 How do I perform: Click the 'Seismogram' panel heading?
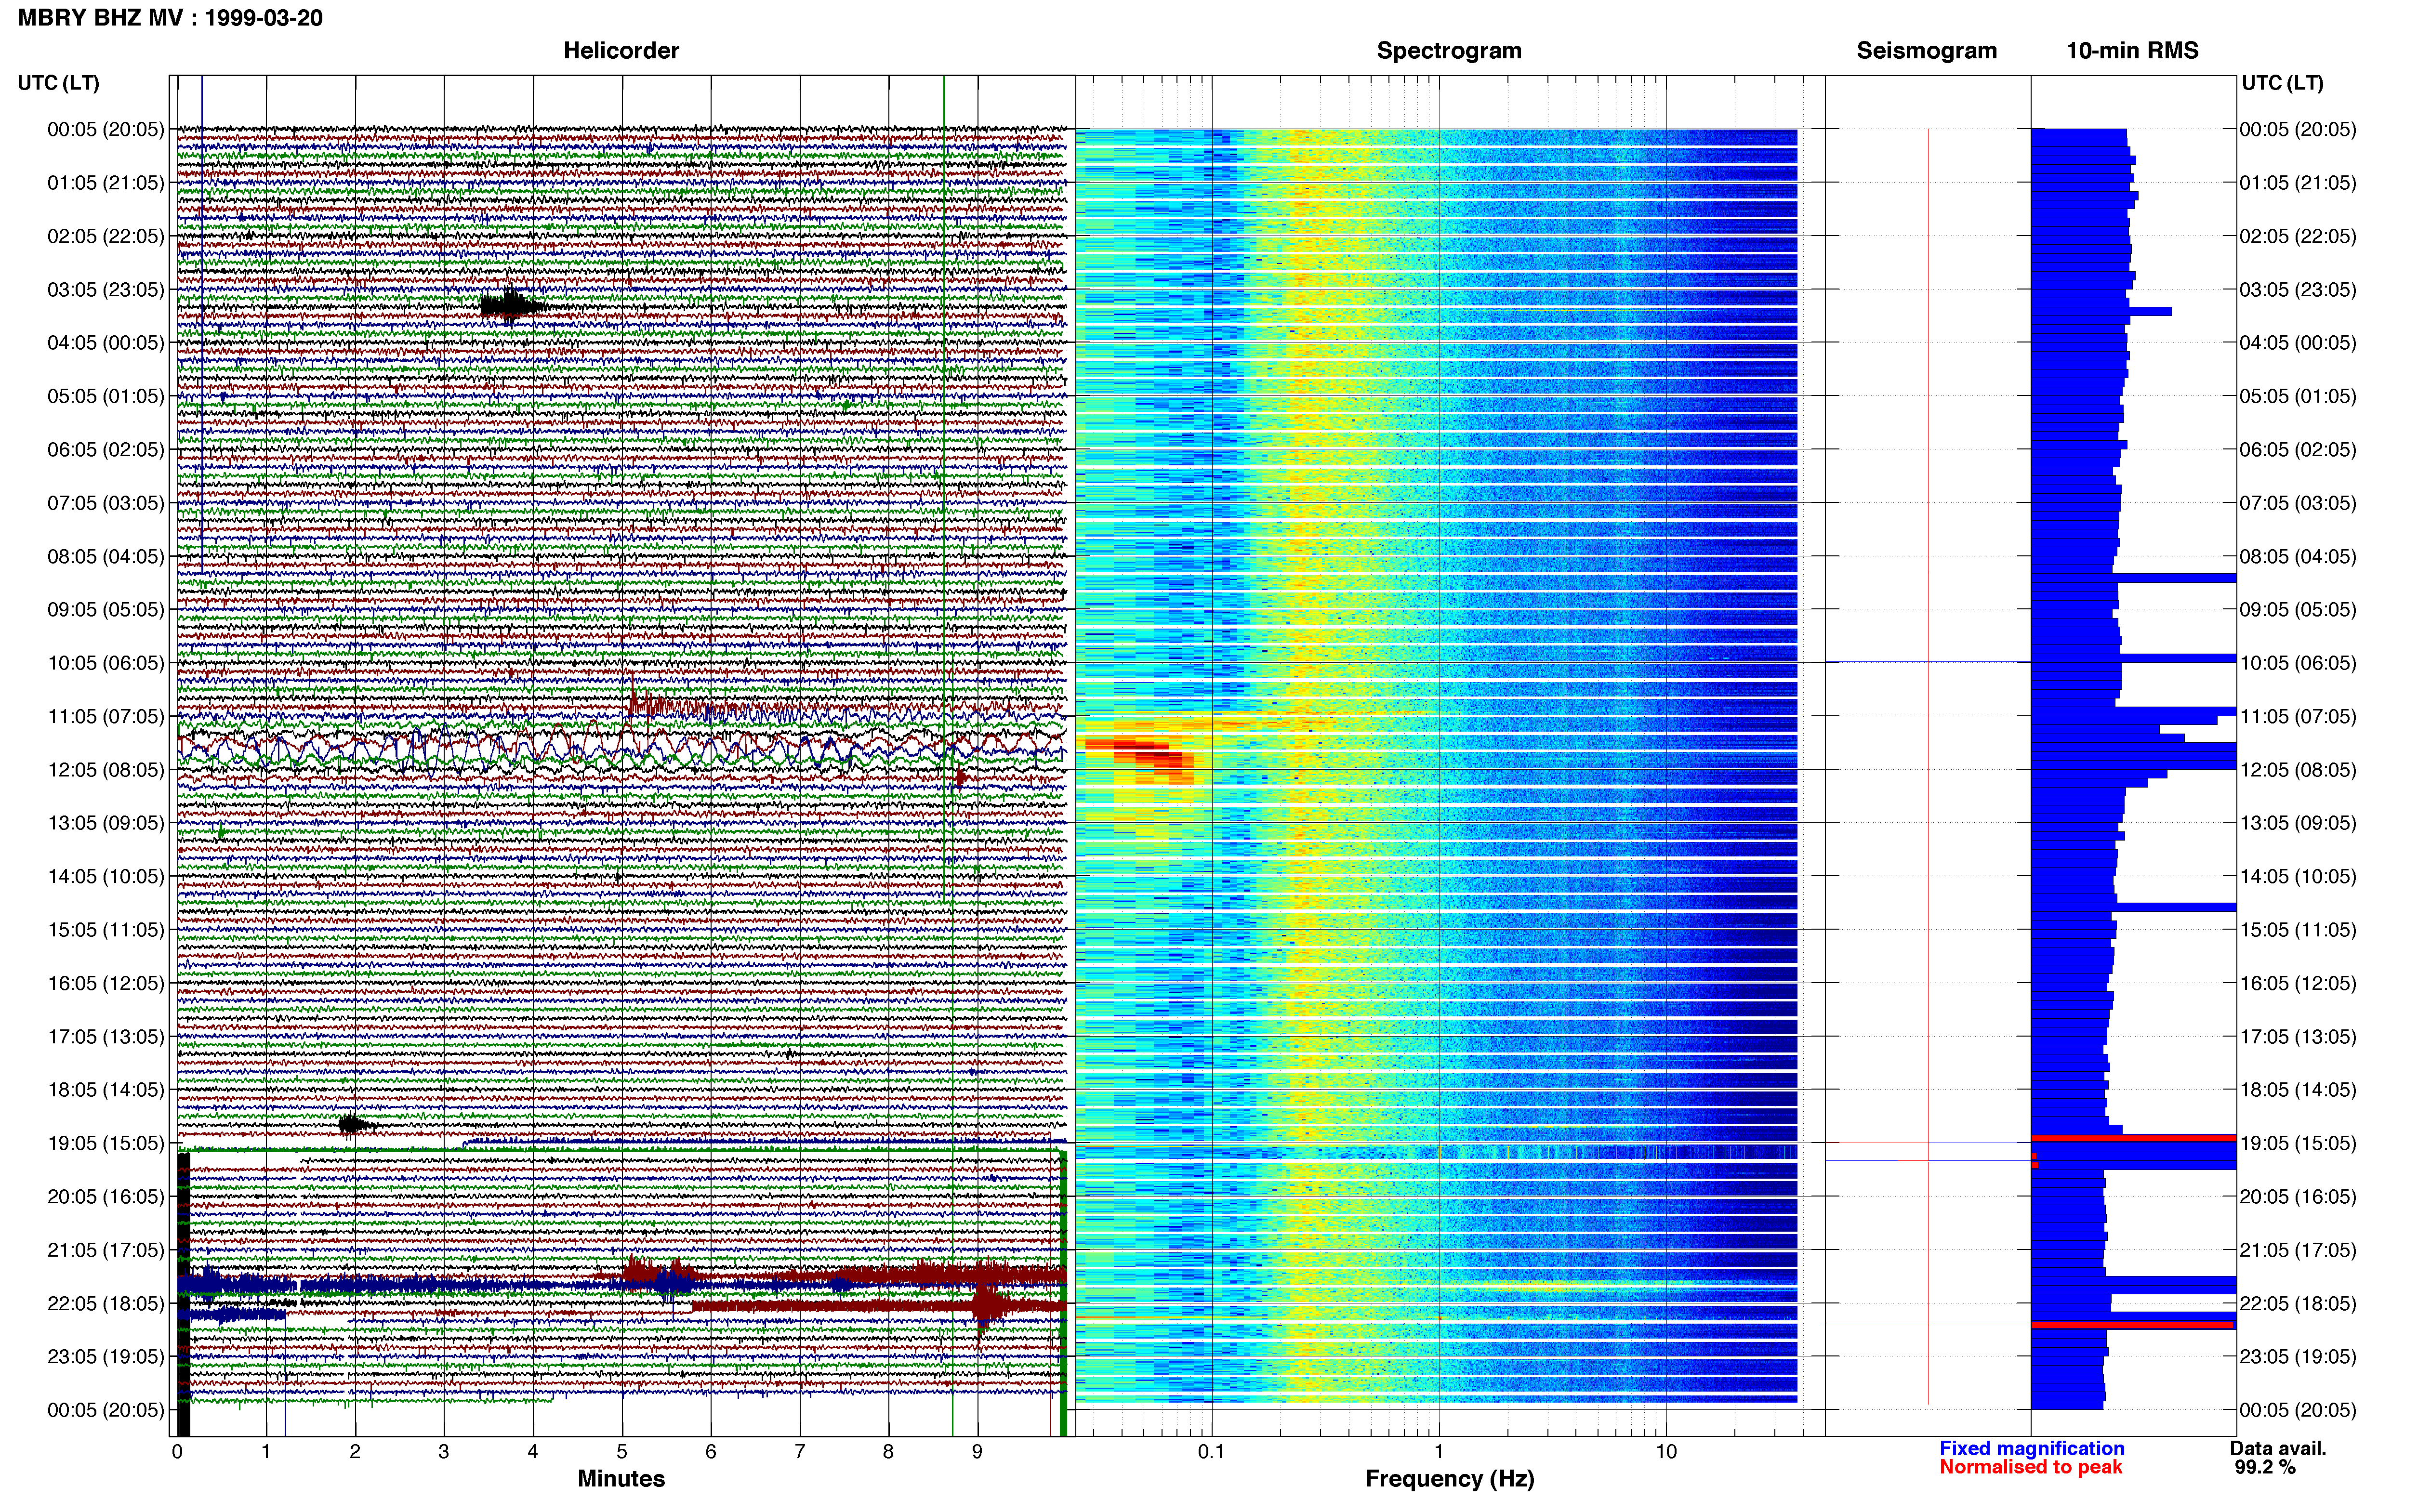(1926, 51)
